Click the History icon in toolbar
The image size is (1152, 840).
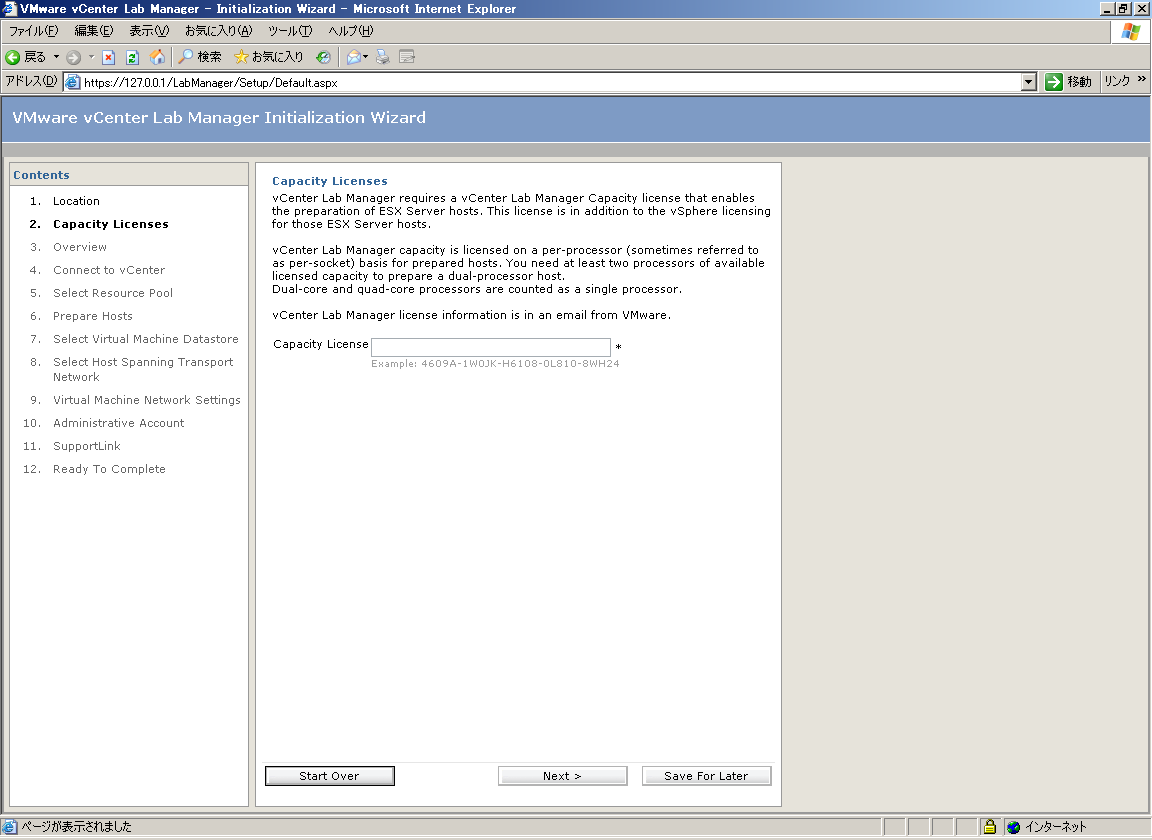(x=323, y=57)
